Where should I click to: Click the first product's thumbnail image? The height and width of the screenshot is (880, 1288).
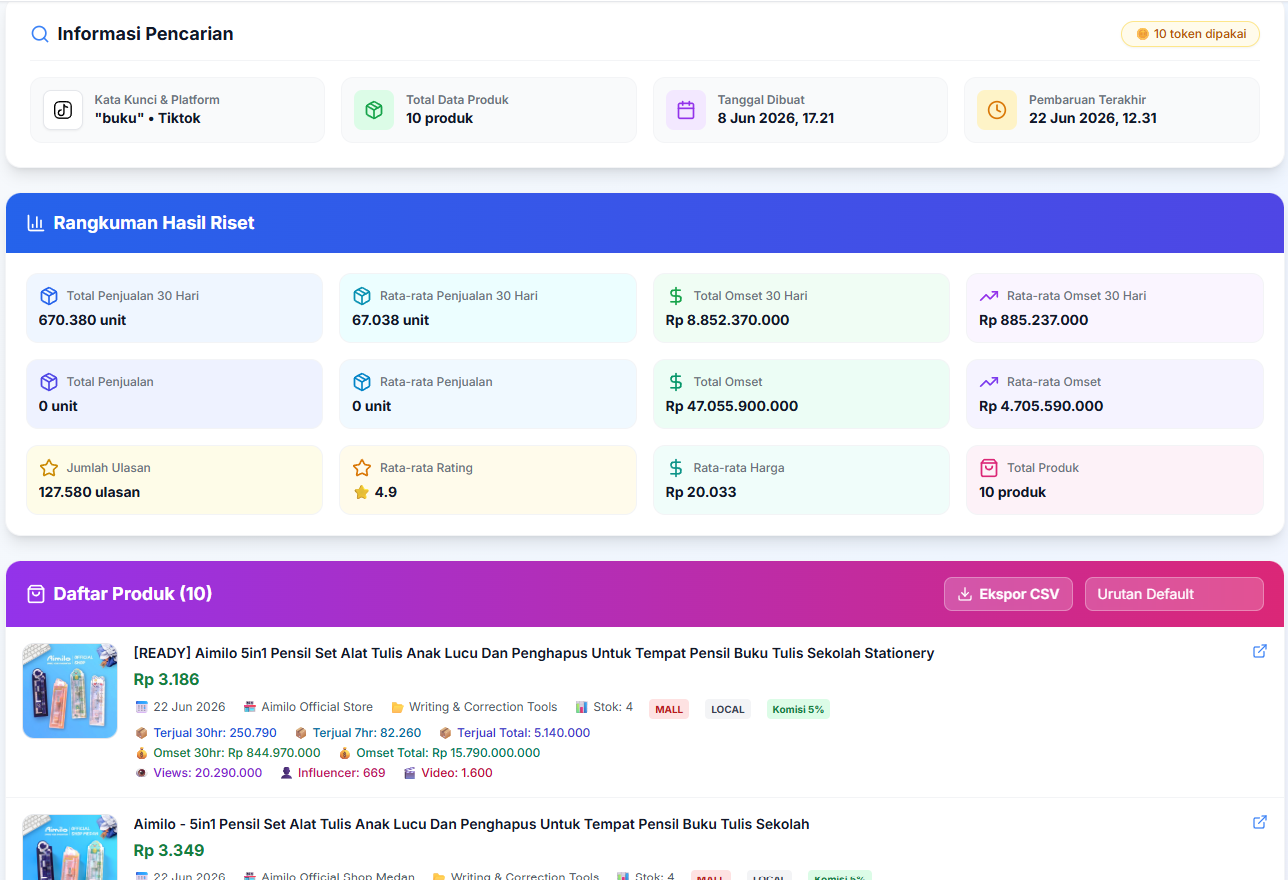tap(70, 691)
